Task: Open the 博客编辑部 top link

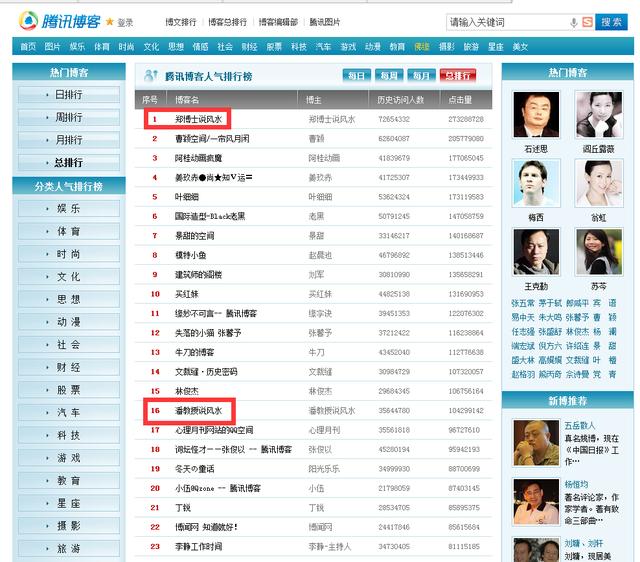Action: (278, 22)
